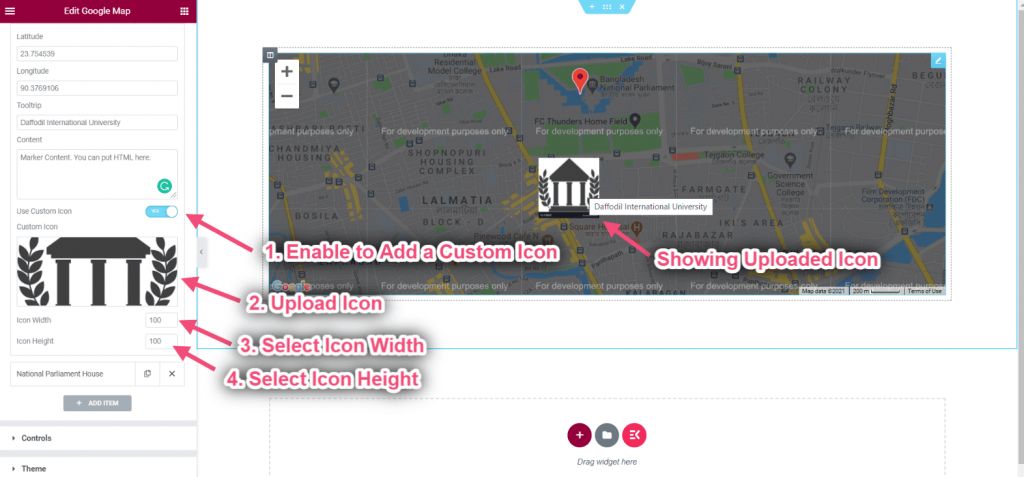1024x477 pixels.
Task: Click the Edit Google Map panel title
Action: [97, 11]
